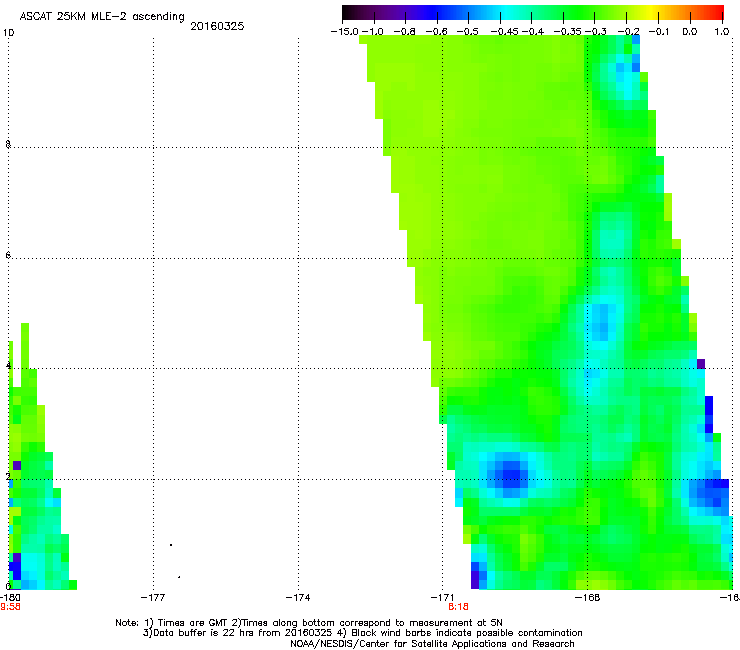740x650 pixels.
Task: Click the NOAA/NESDIS credit line
Action: click(432, 644)
